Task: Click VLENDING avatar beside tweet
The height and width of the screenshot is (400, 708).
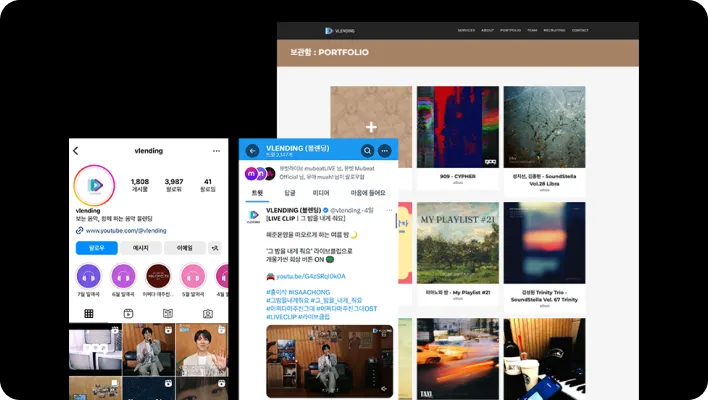Action: pos(254,216)
